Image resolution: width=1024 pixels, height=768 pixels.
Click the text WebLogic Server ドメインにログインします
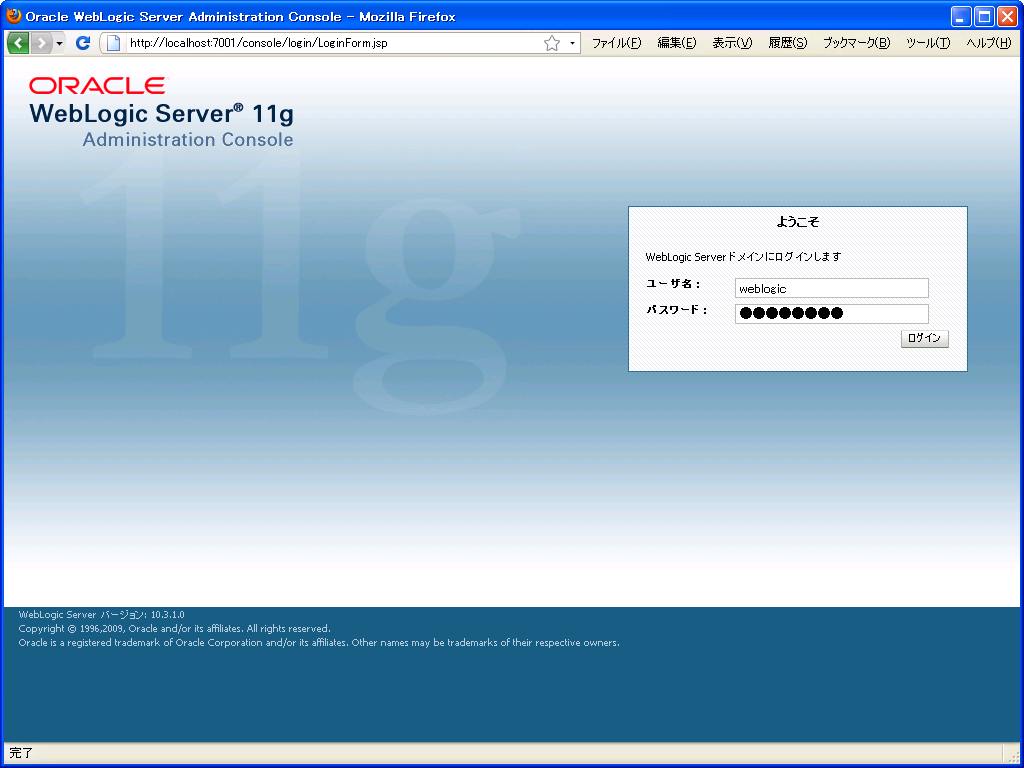point(743,257)
